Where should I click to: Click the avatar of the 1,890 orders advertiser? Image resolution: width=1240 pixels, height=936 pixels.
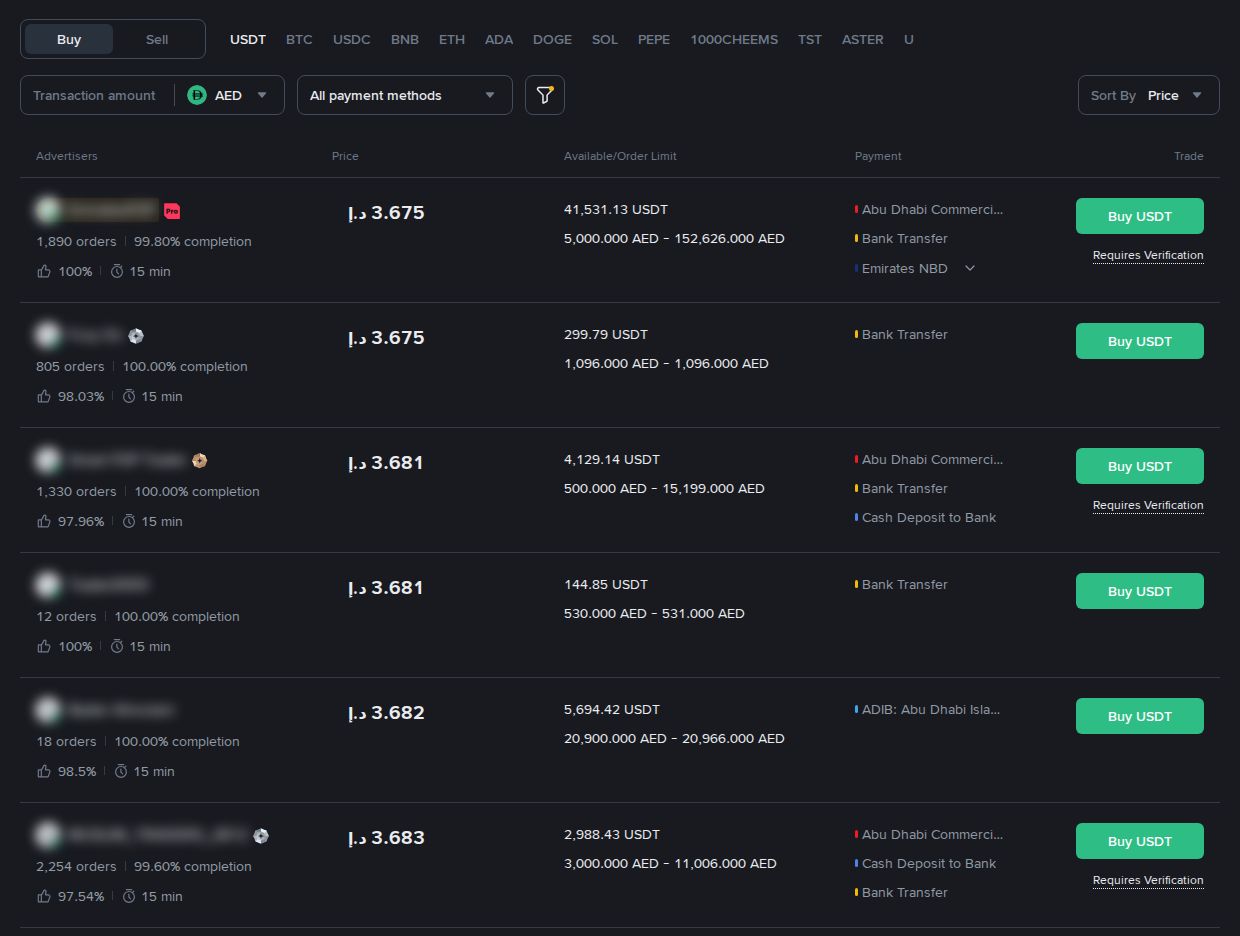coord(47,210)
